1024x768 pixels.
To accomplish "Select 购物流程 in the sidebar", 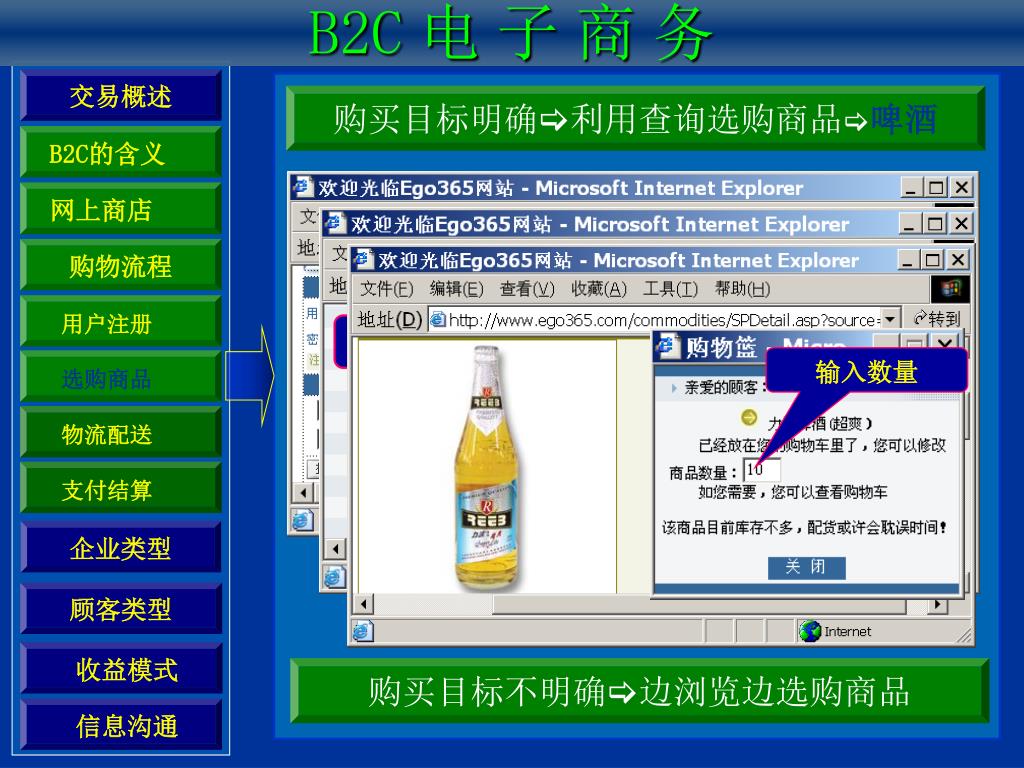I will (121, 266).
